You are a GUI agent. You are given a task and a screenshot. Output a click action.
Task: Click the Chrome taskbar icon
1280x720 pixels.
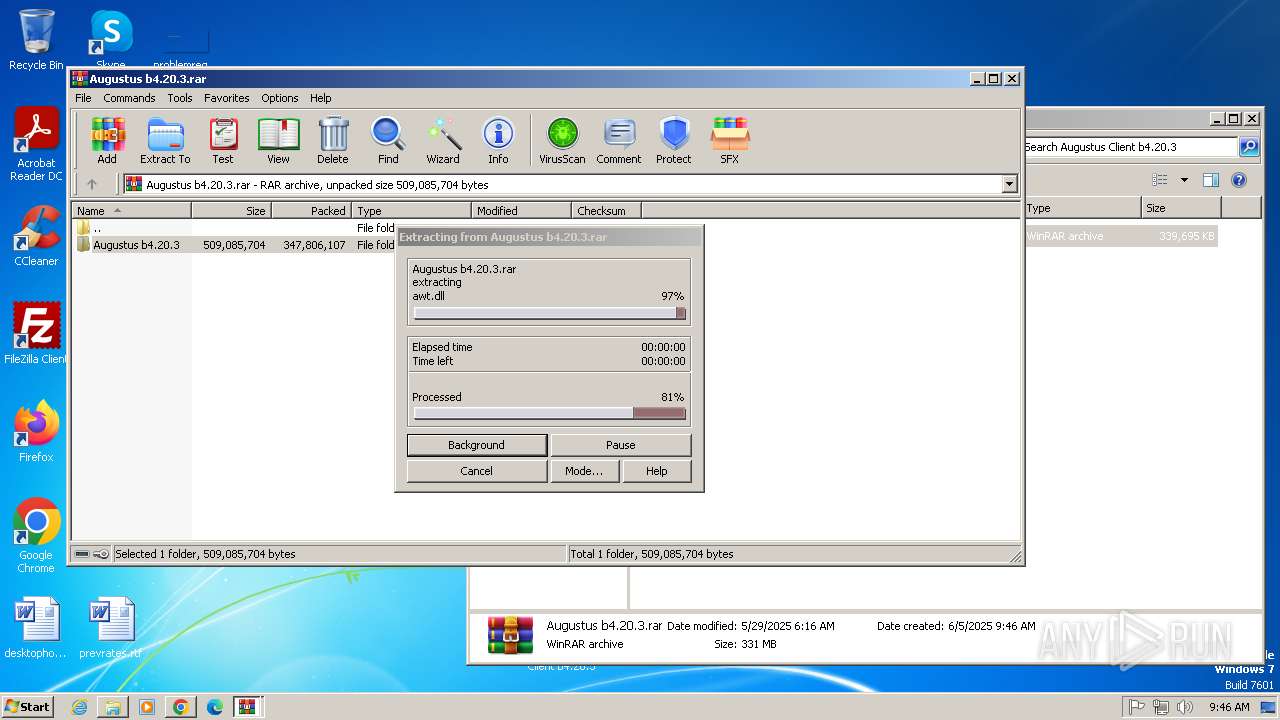click(180, 707)
